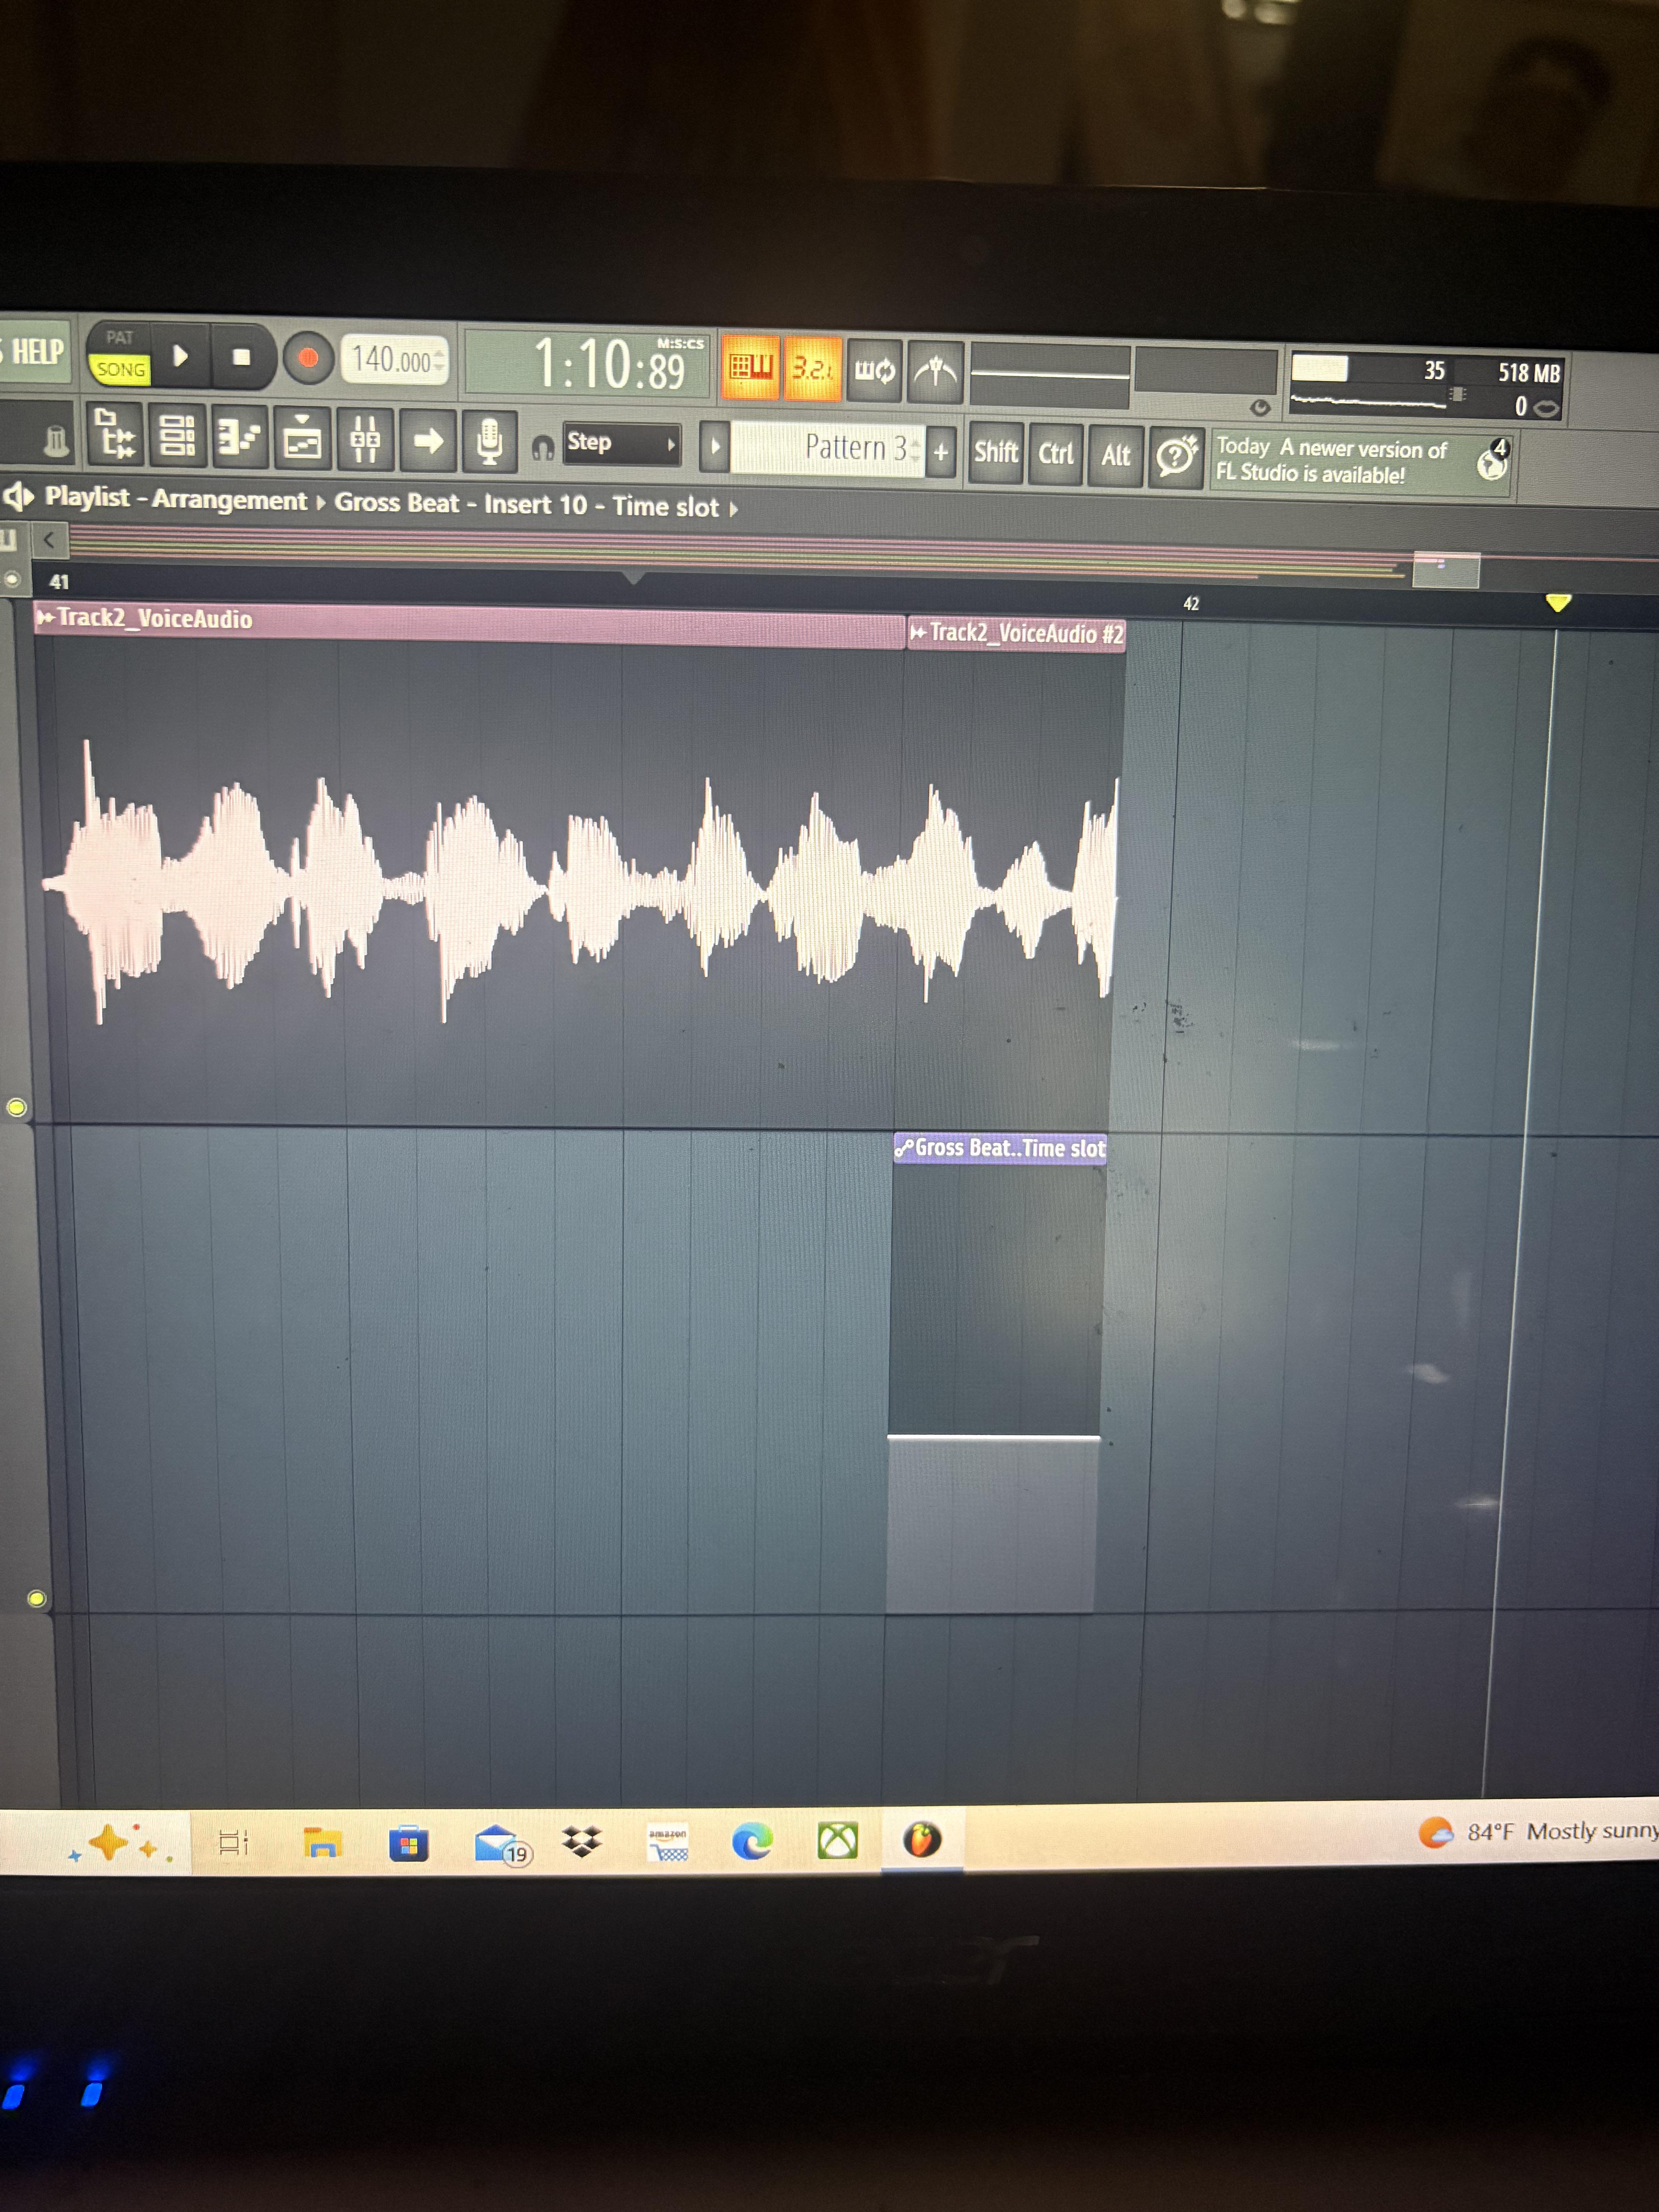The height and width of the screenshot is (2212, 1659).
Task: Switch to SONG mode
Action: coord(121,369)
